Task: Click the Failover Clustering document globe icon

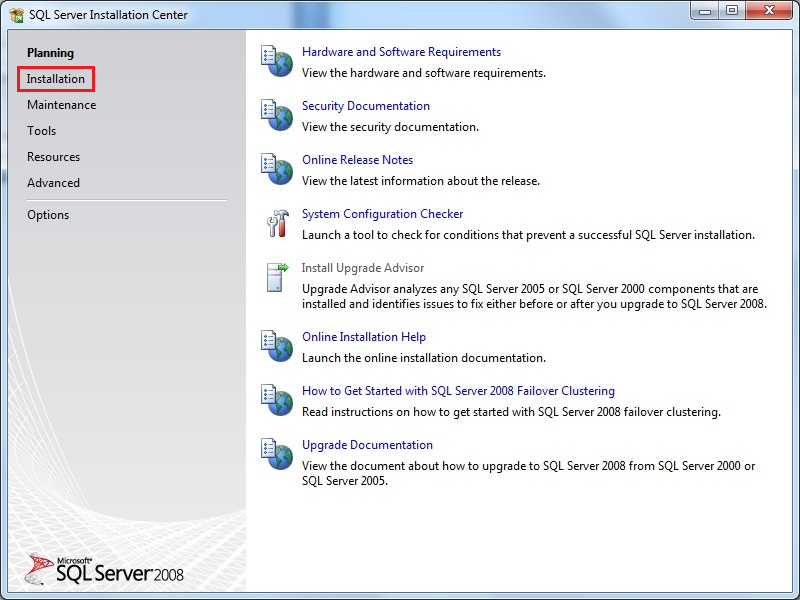Action: click(x=277, y=400)
